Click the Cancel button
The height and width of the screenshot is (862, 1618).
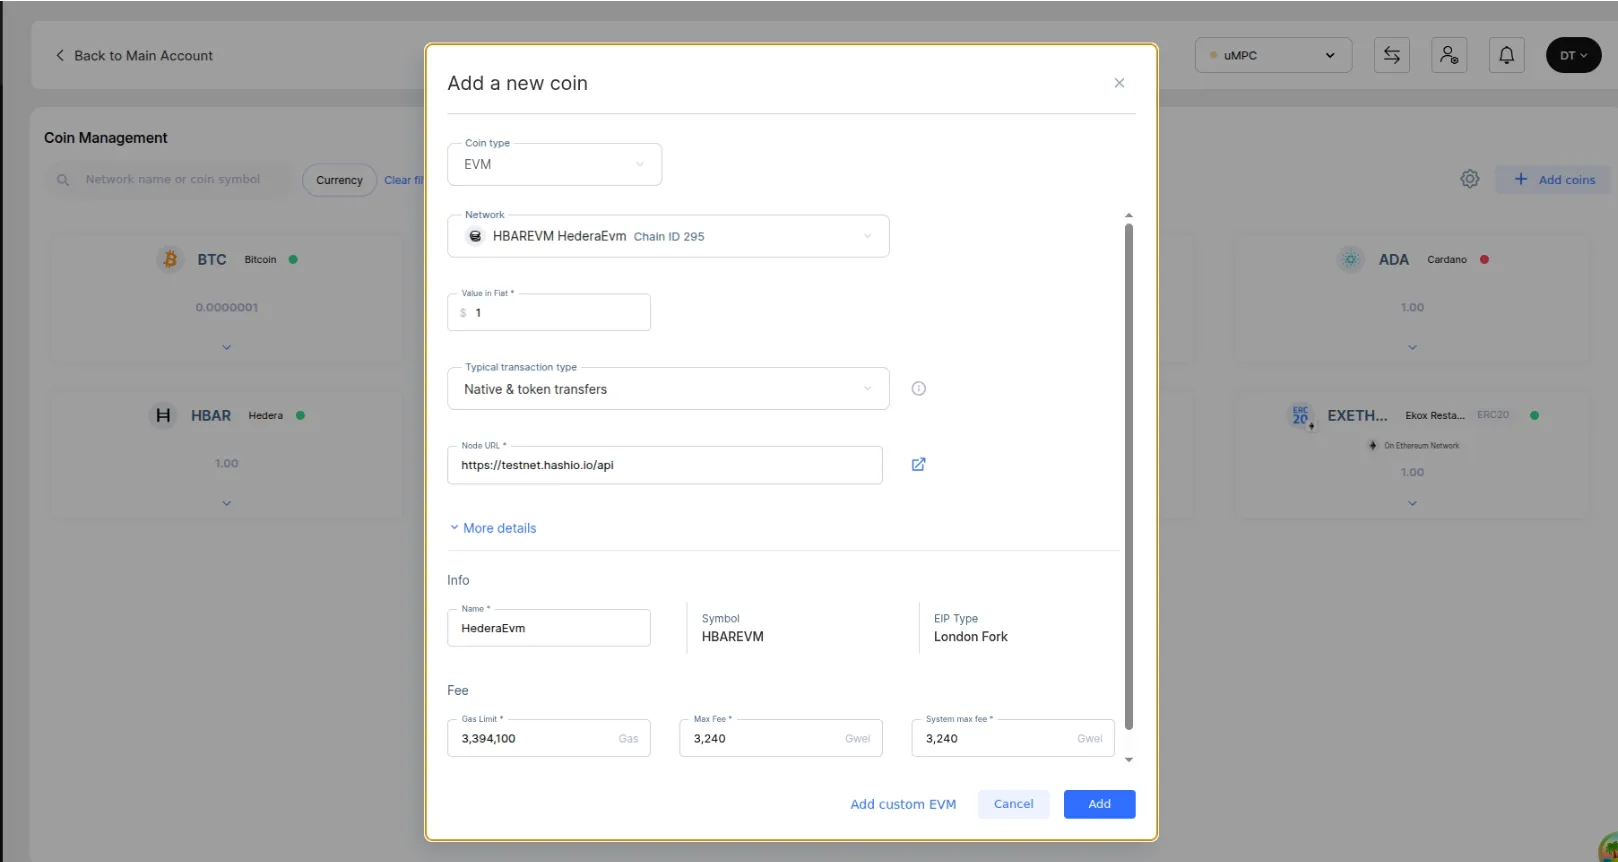(x=1013, y=804)
